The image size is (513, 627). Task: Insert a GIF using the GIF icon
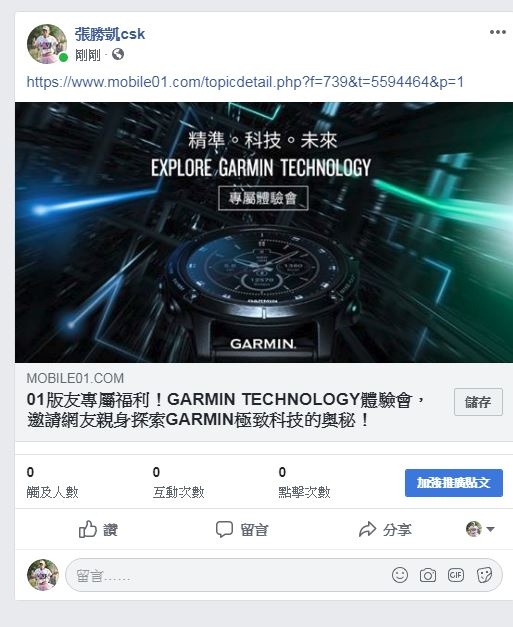(456, 575)
